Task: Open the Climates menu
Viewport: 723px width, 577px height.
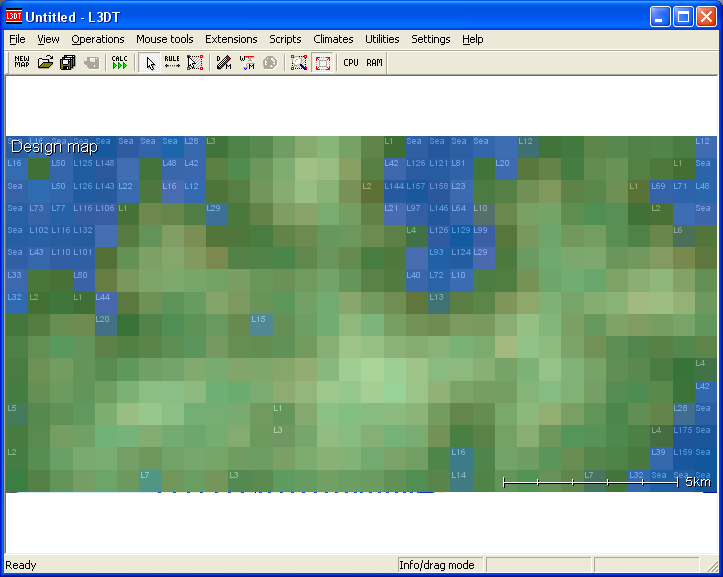Action: [x=333, y=39]
